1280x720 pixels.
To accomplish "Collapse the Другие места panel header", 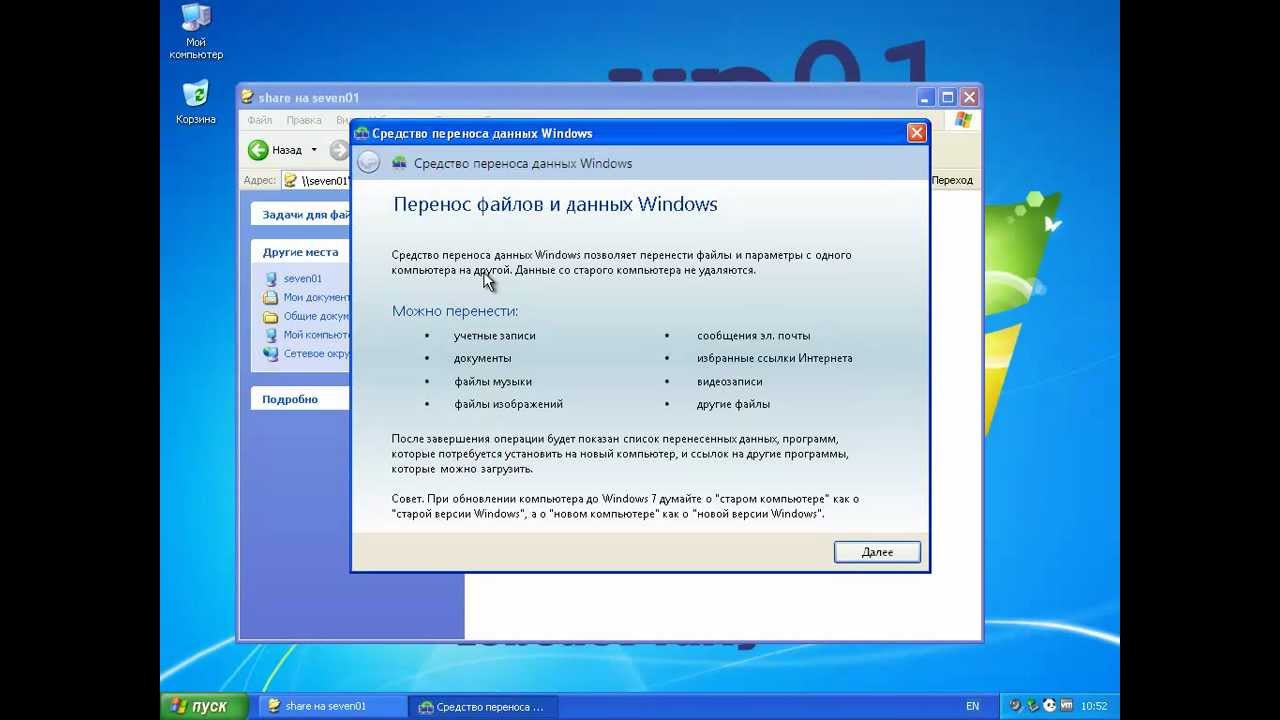I will tap(300, 252).
